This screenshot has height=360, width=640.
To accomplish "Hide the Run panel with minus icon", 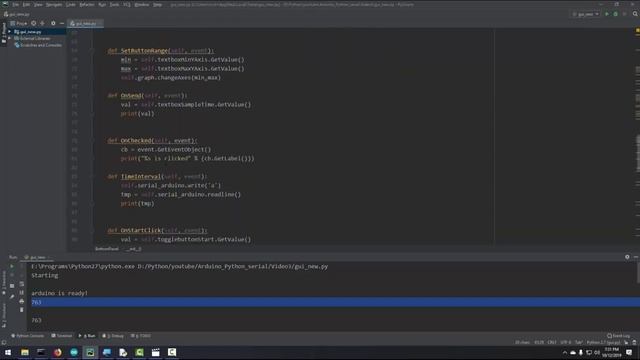I will [636, 257].
